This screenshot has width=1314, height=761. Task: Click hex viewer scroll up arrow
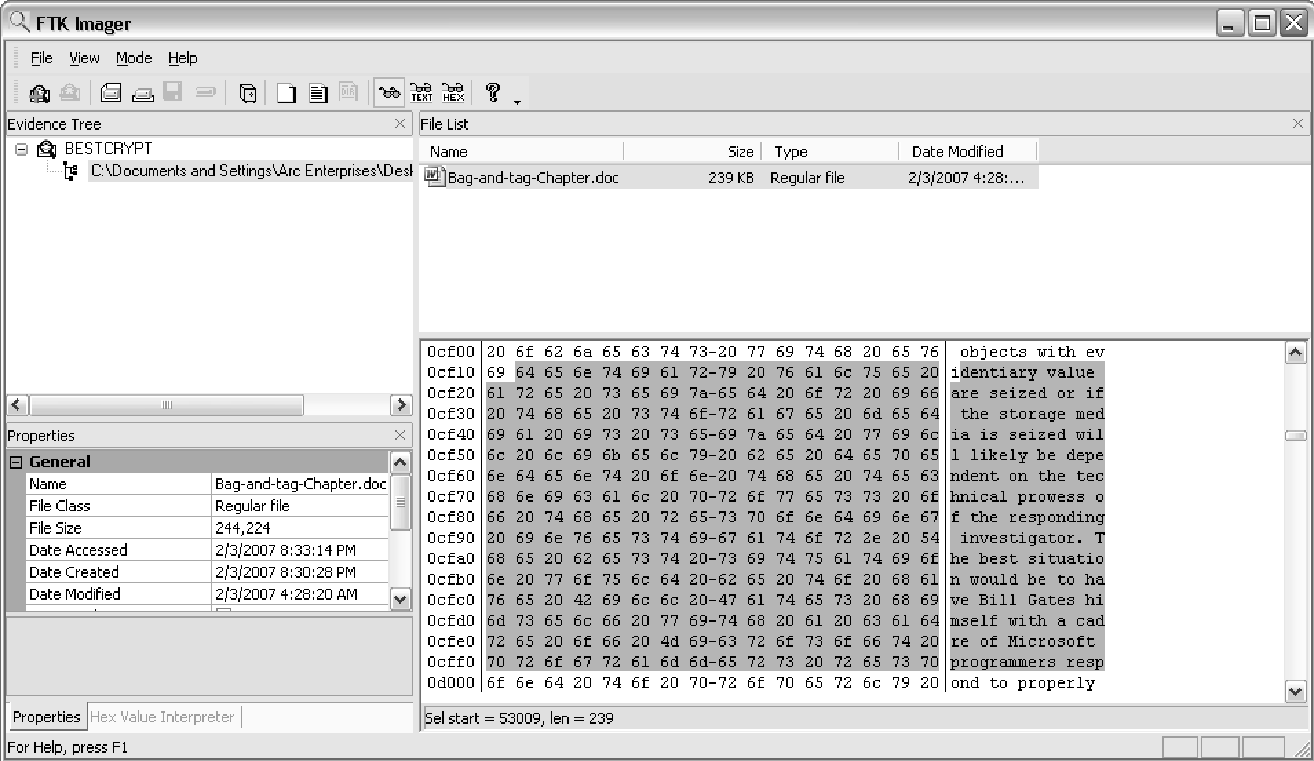pyautogui.click(x=1295, y=352)
